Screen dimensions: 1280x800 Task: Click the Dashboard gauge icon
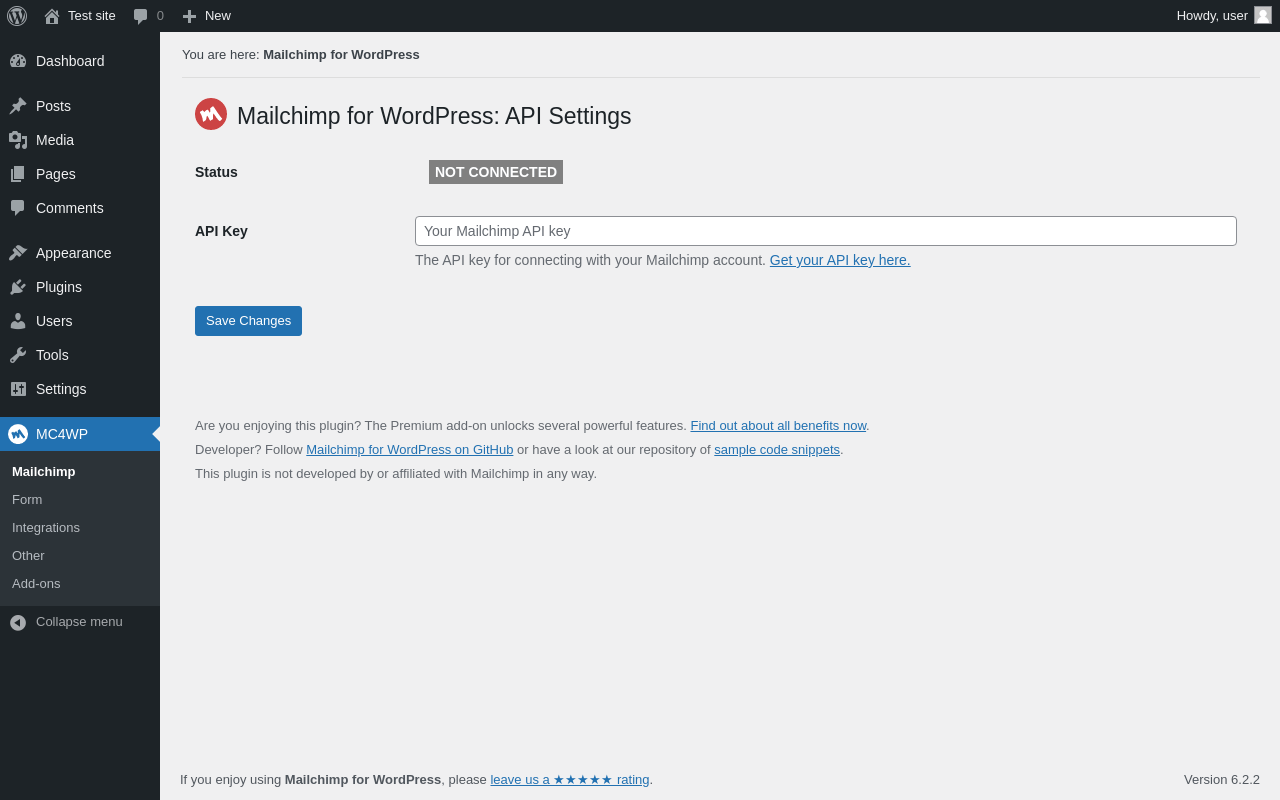point(18,61)
